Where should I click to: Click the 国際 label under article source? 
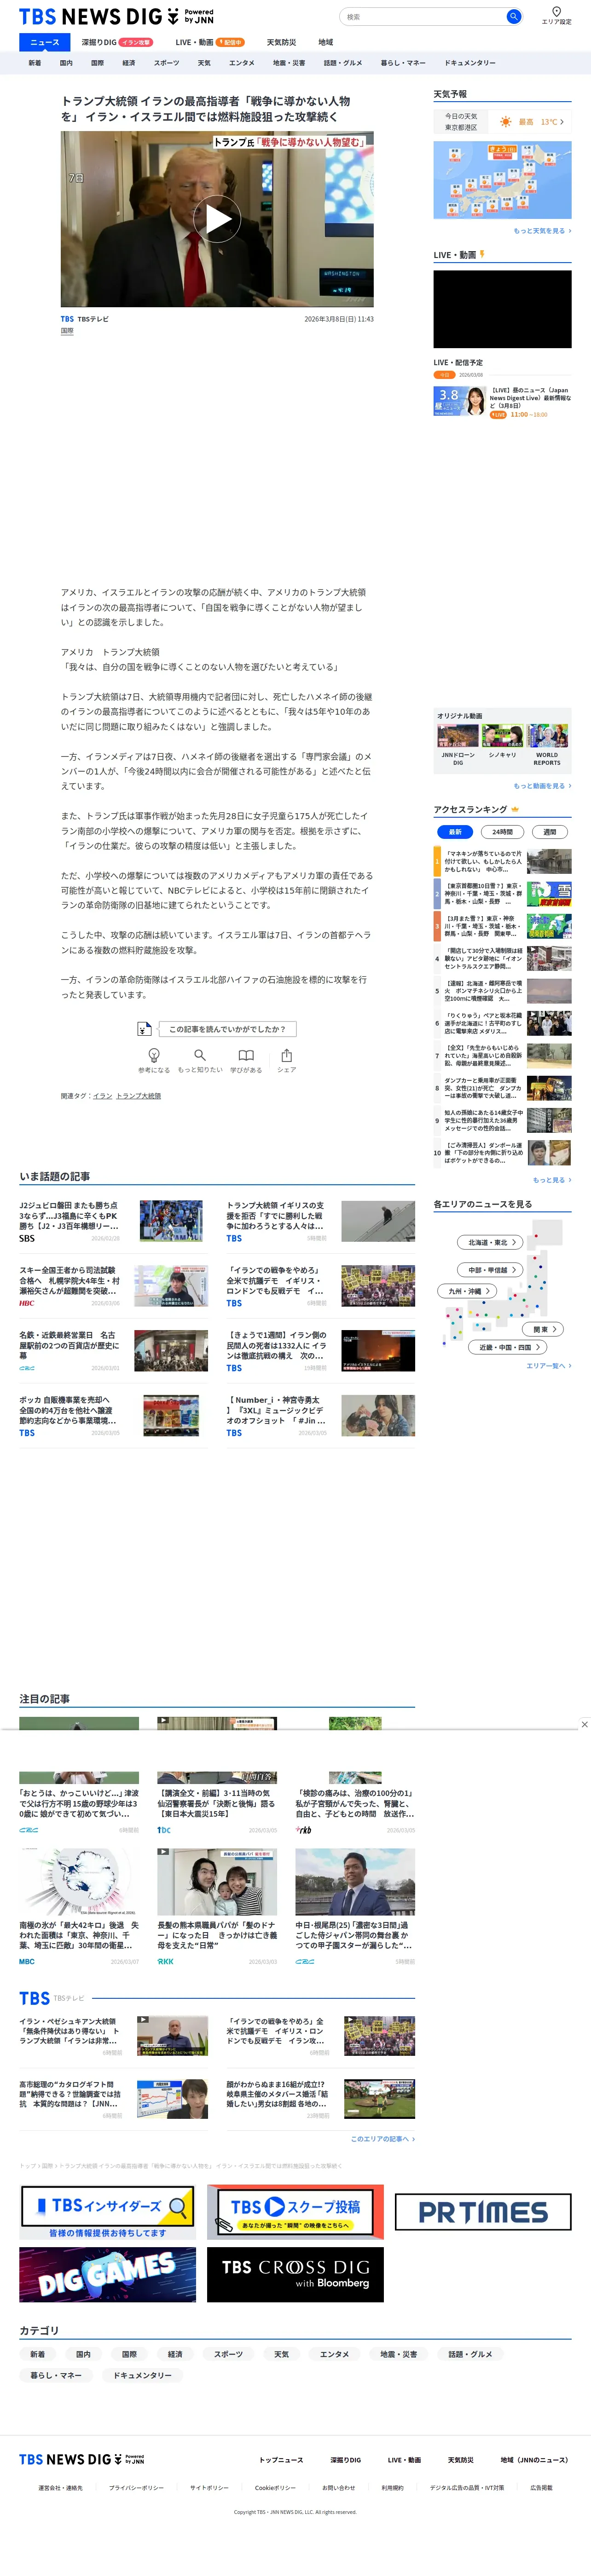point(67,330)
